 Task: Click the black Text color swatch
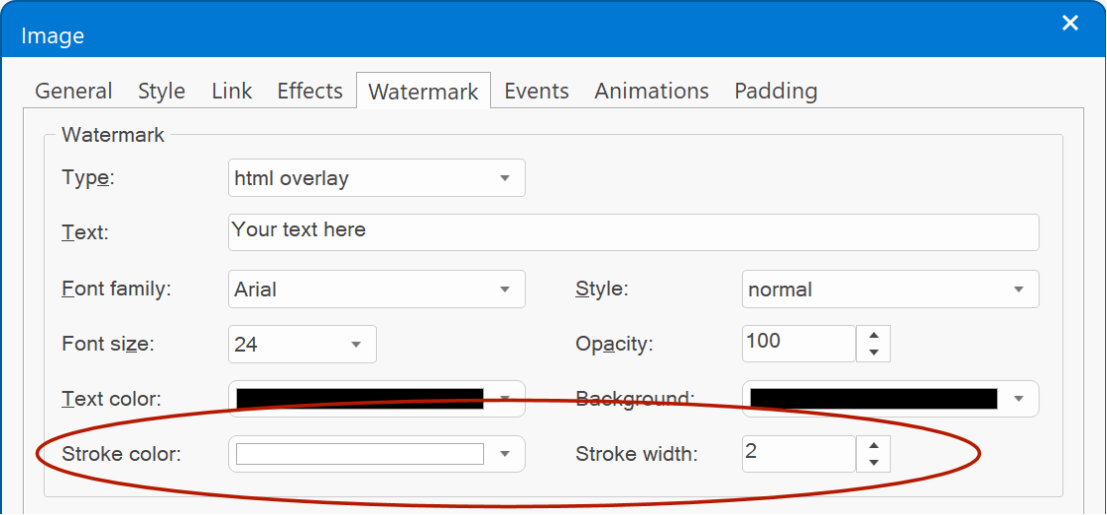[x=359, y=398]
